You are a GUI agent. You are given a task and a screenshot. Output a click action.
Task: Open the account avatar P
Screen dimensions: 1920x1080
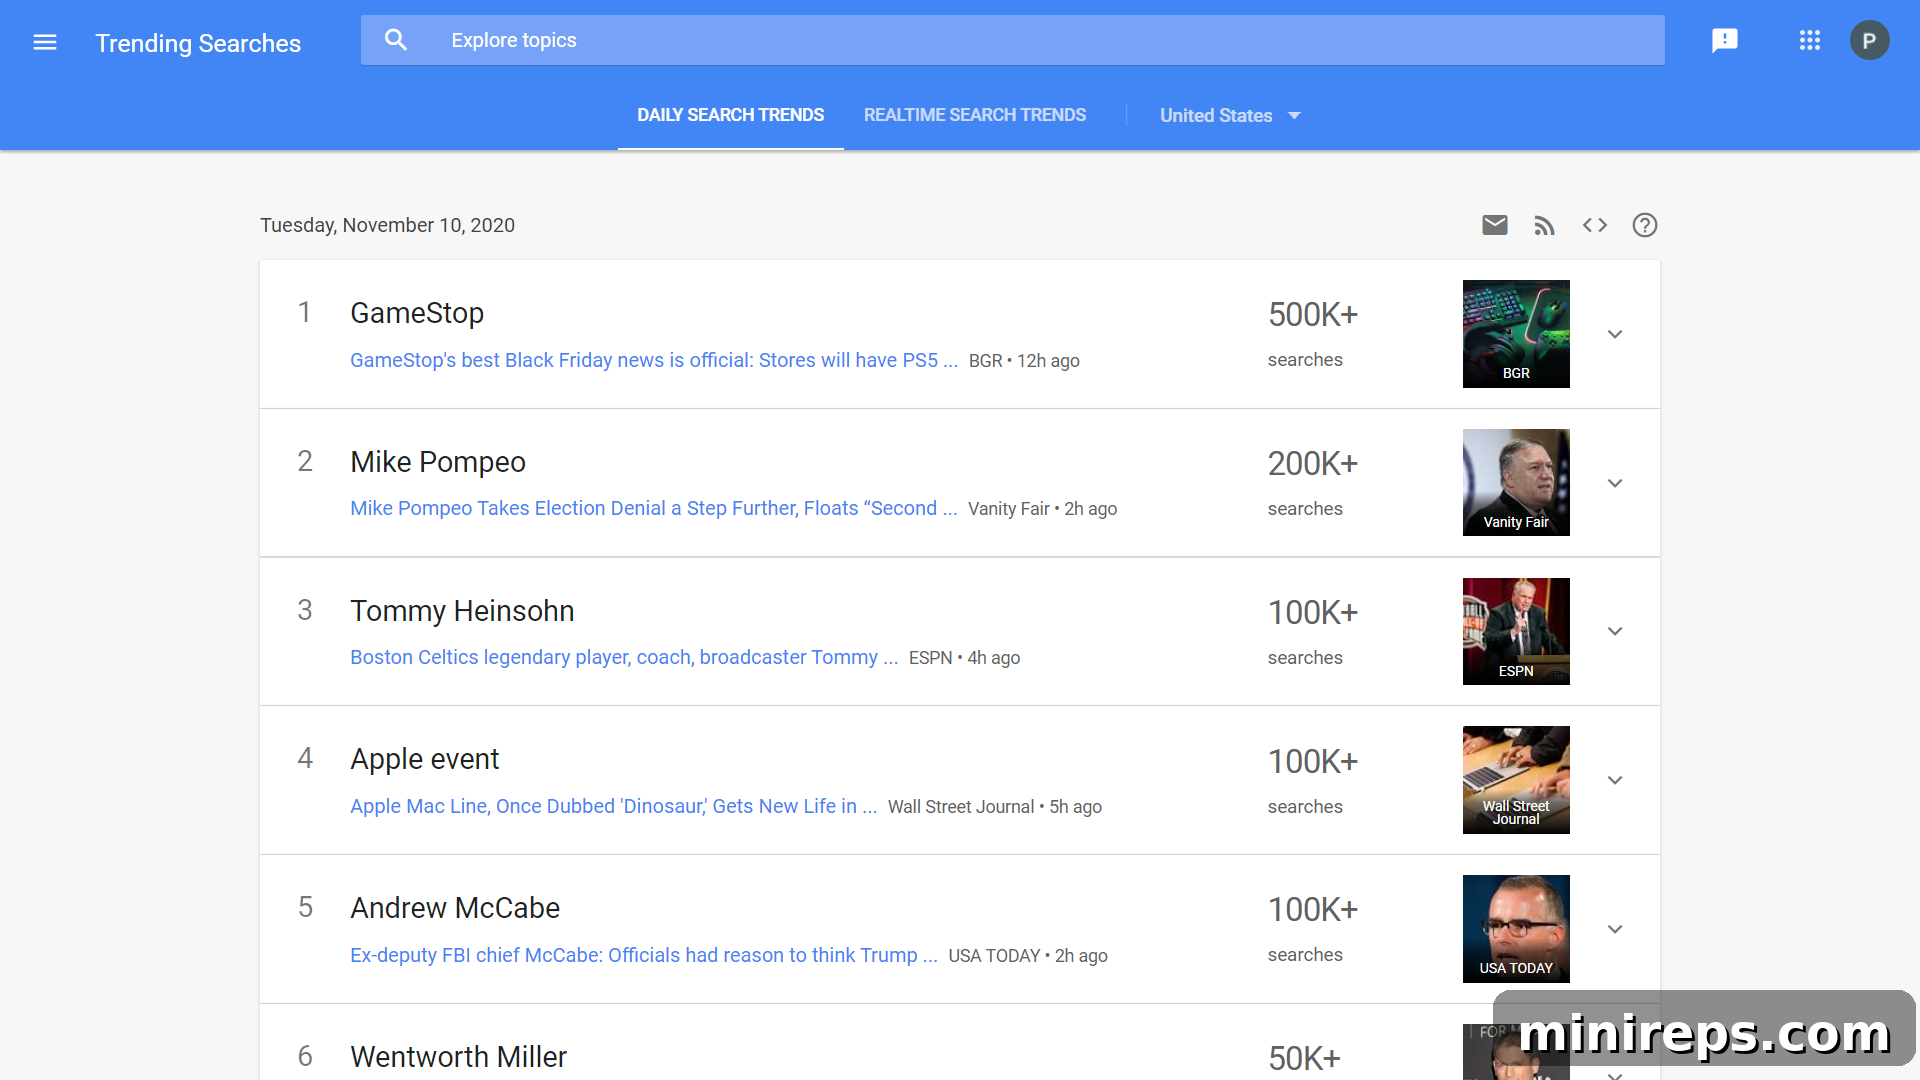click(1870, 40)
